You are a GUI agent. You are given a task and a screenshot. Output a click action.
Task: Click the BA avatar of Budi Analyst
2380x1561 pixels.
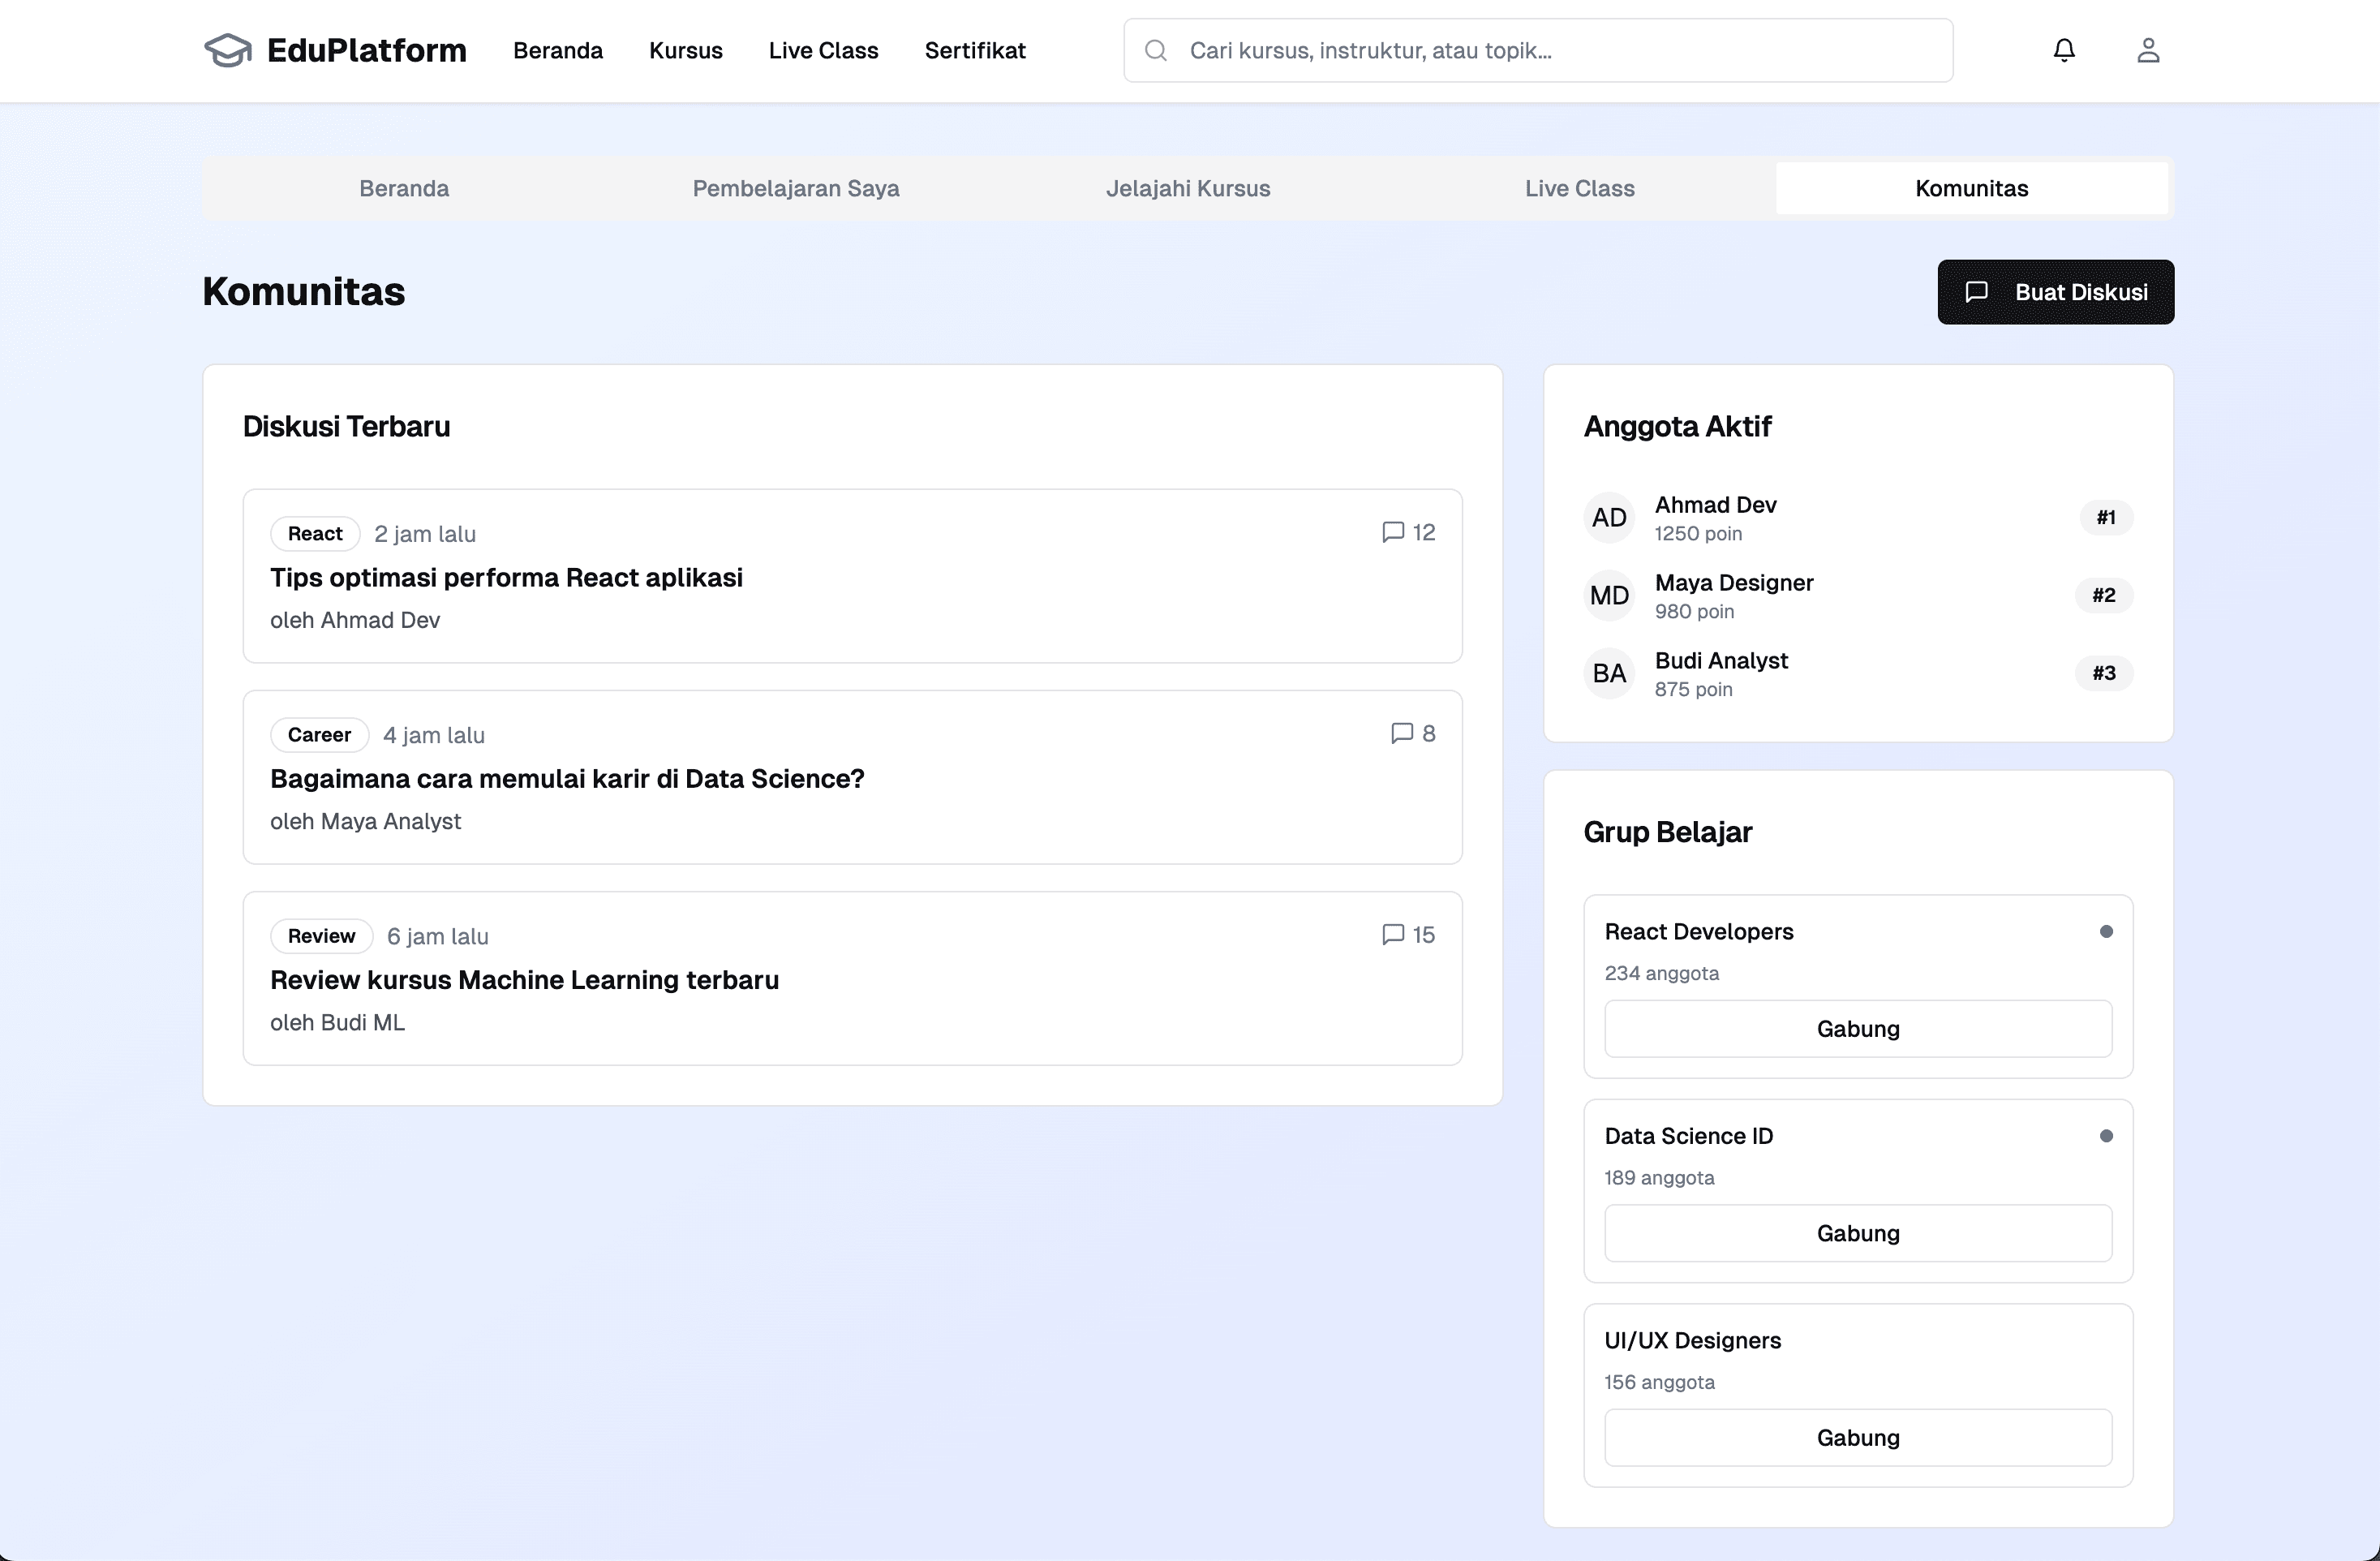pyautogui.click(x=1609, y=674)
